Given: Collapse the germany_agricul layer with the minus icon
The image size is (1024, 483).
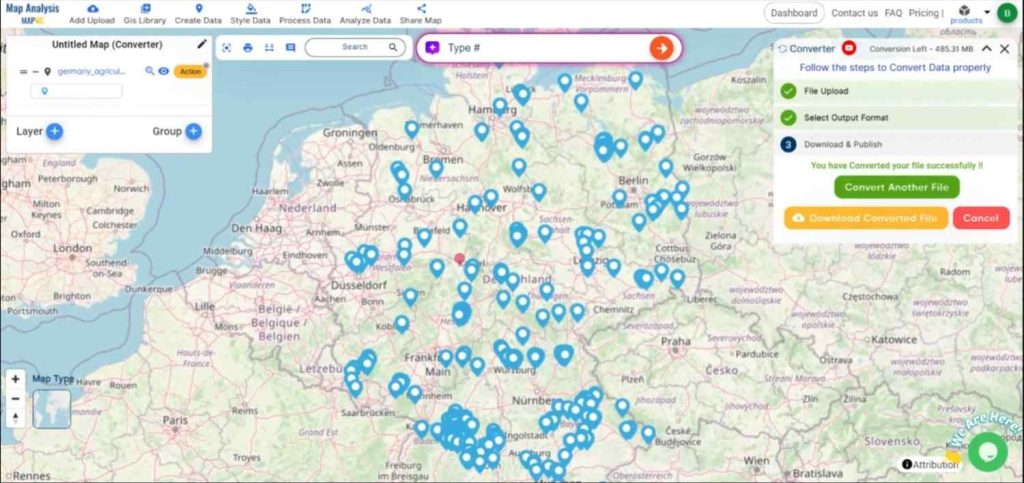Looking at the screenshot, I should click(x=35, y=72).
